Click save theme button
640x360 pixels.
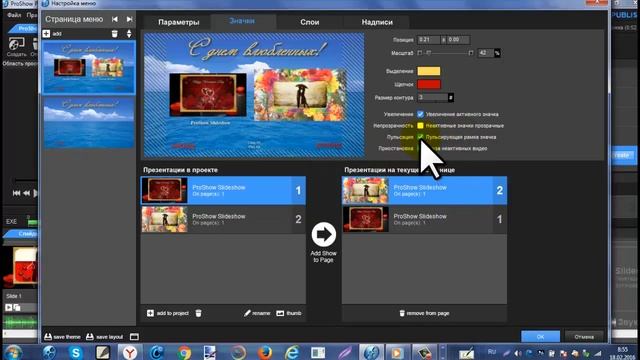tap(62, 337)
